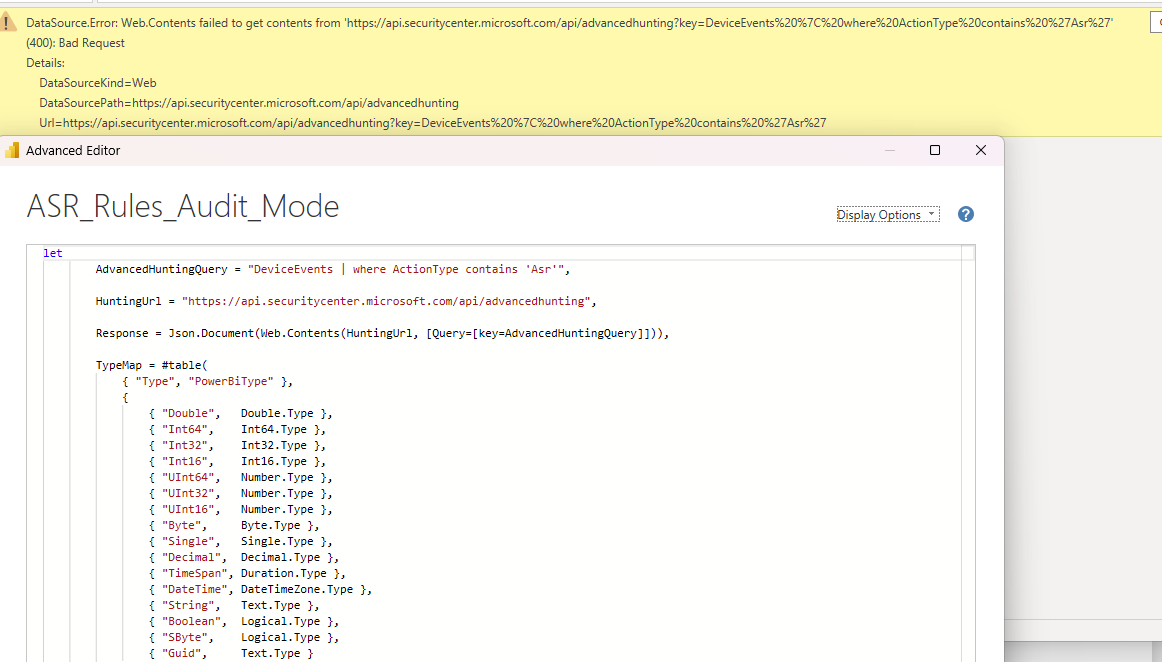The image size is (1162, 662).
Task: Click the Details: label in the error banner
Action: (x=45, y=63)
